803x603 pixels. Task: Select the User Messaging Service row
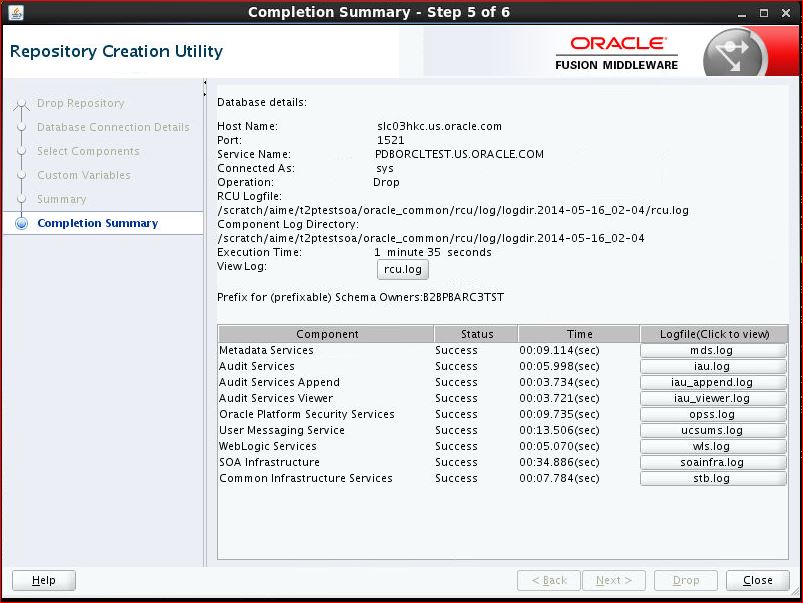click(503, 430)
